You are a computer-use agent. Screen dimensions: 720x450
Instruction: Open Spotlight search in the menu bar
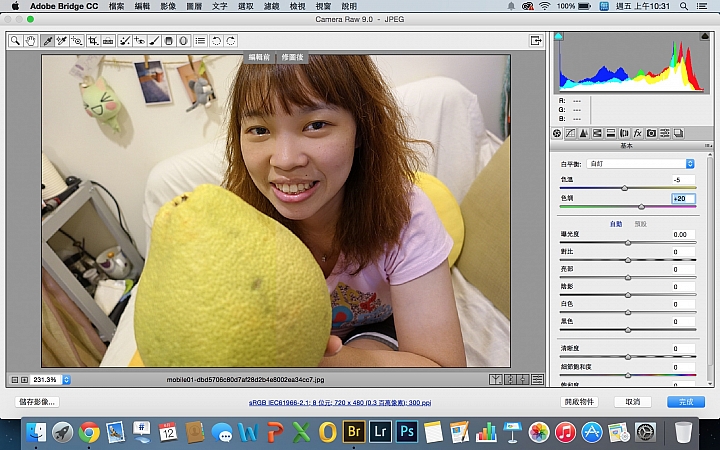(684, 6)
